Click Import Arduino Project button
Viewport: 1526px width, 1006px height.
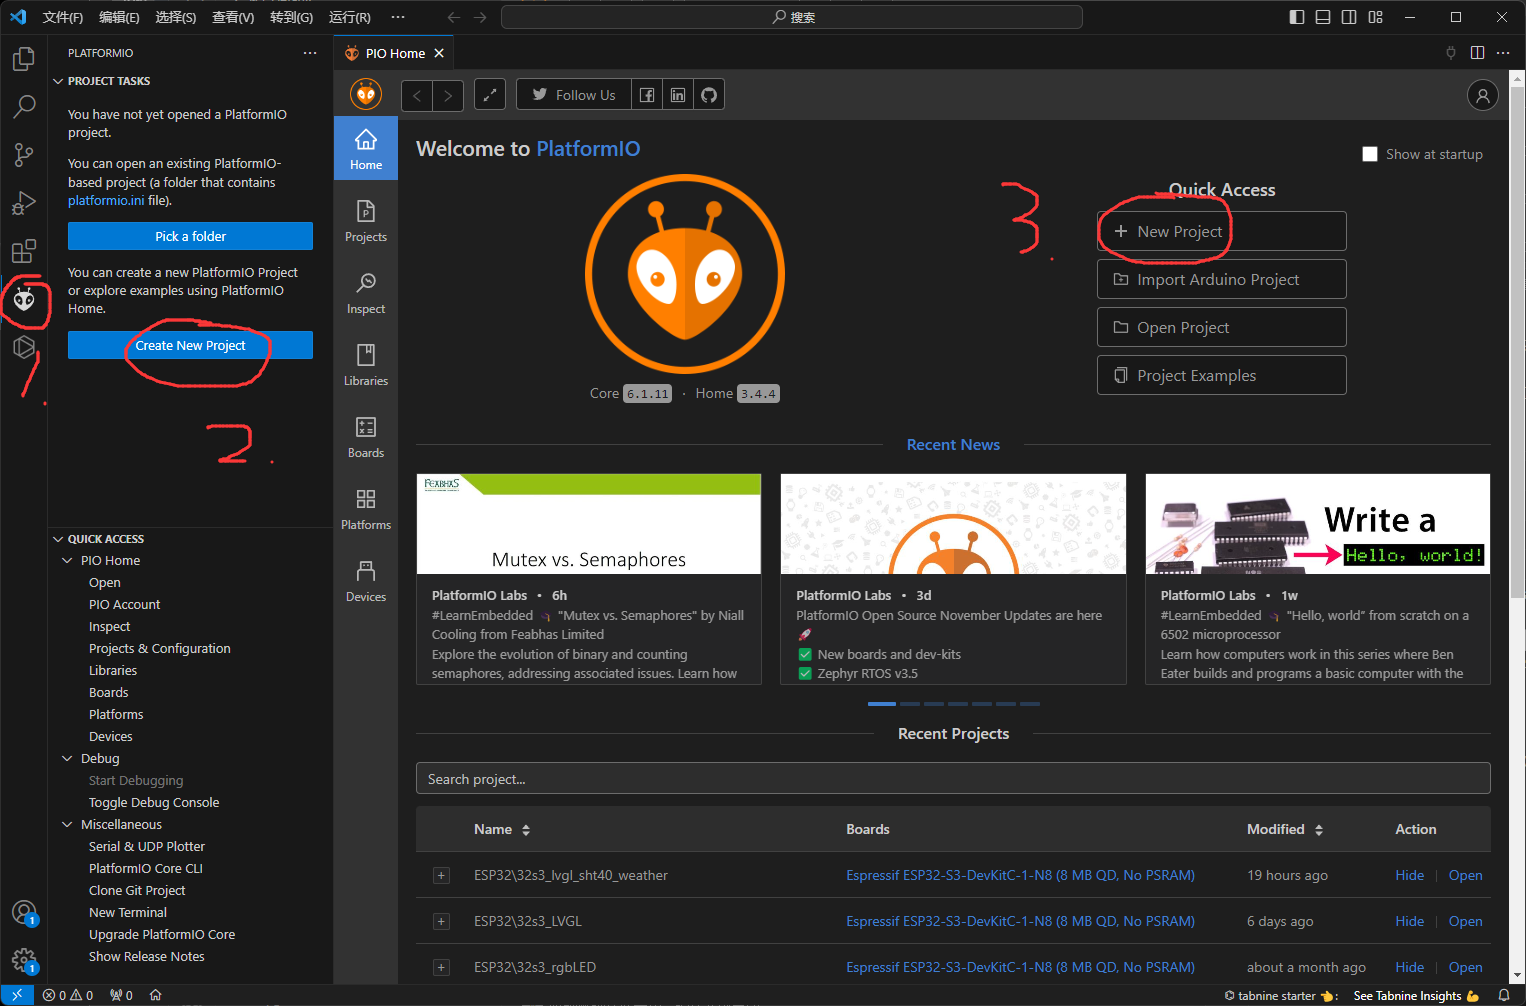tap(1221, 279)
